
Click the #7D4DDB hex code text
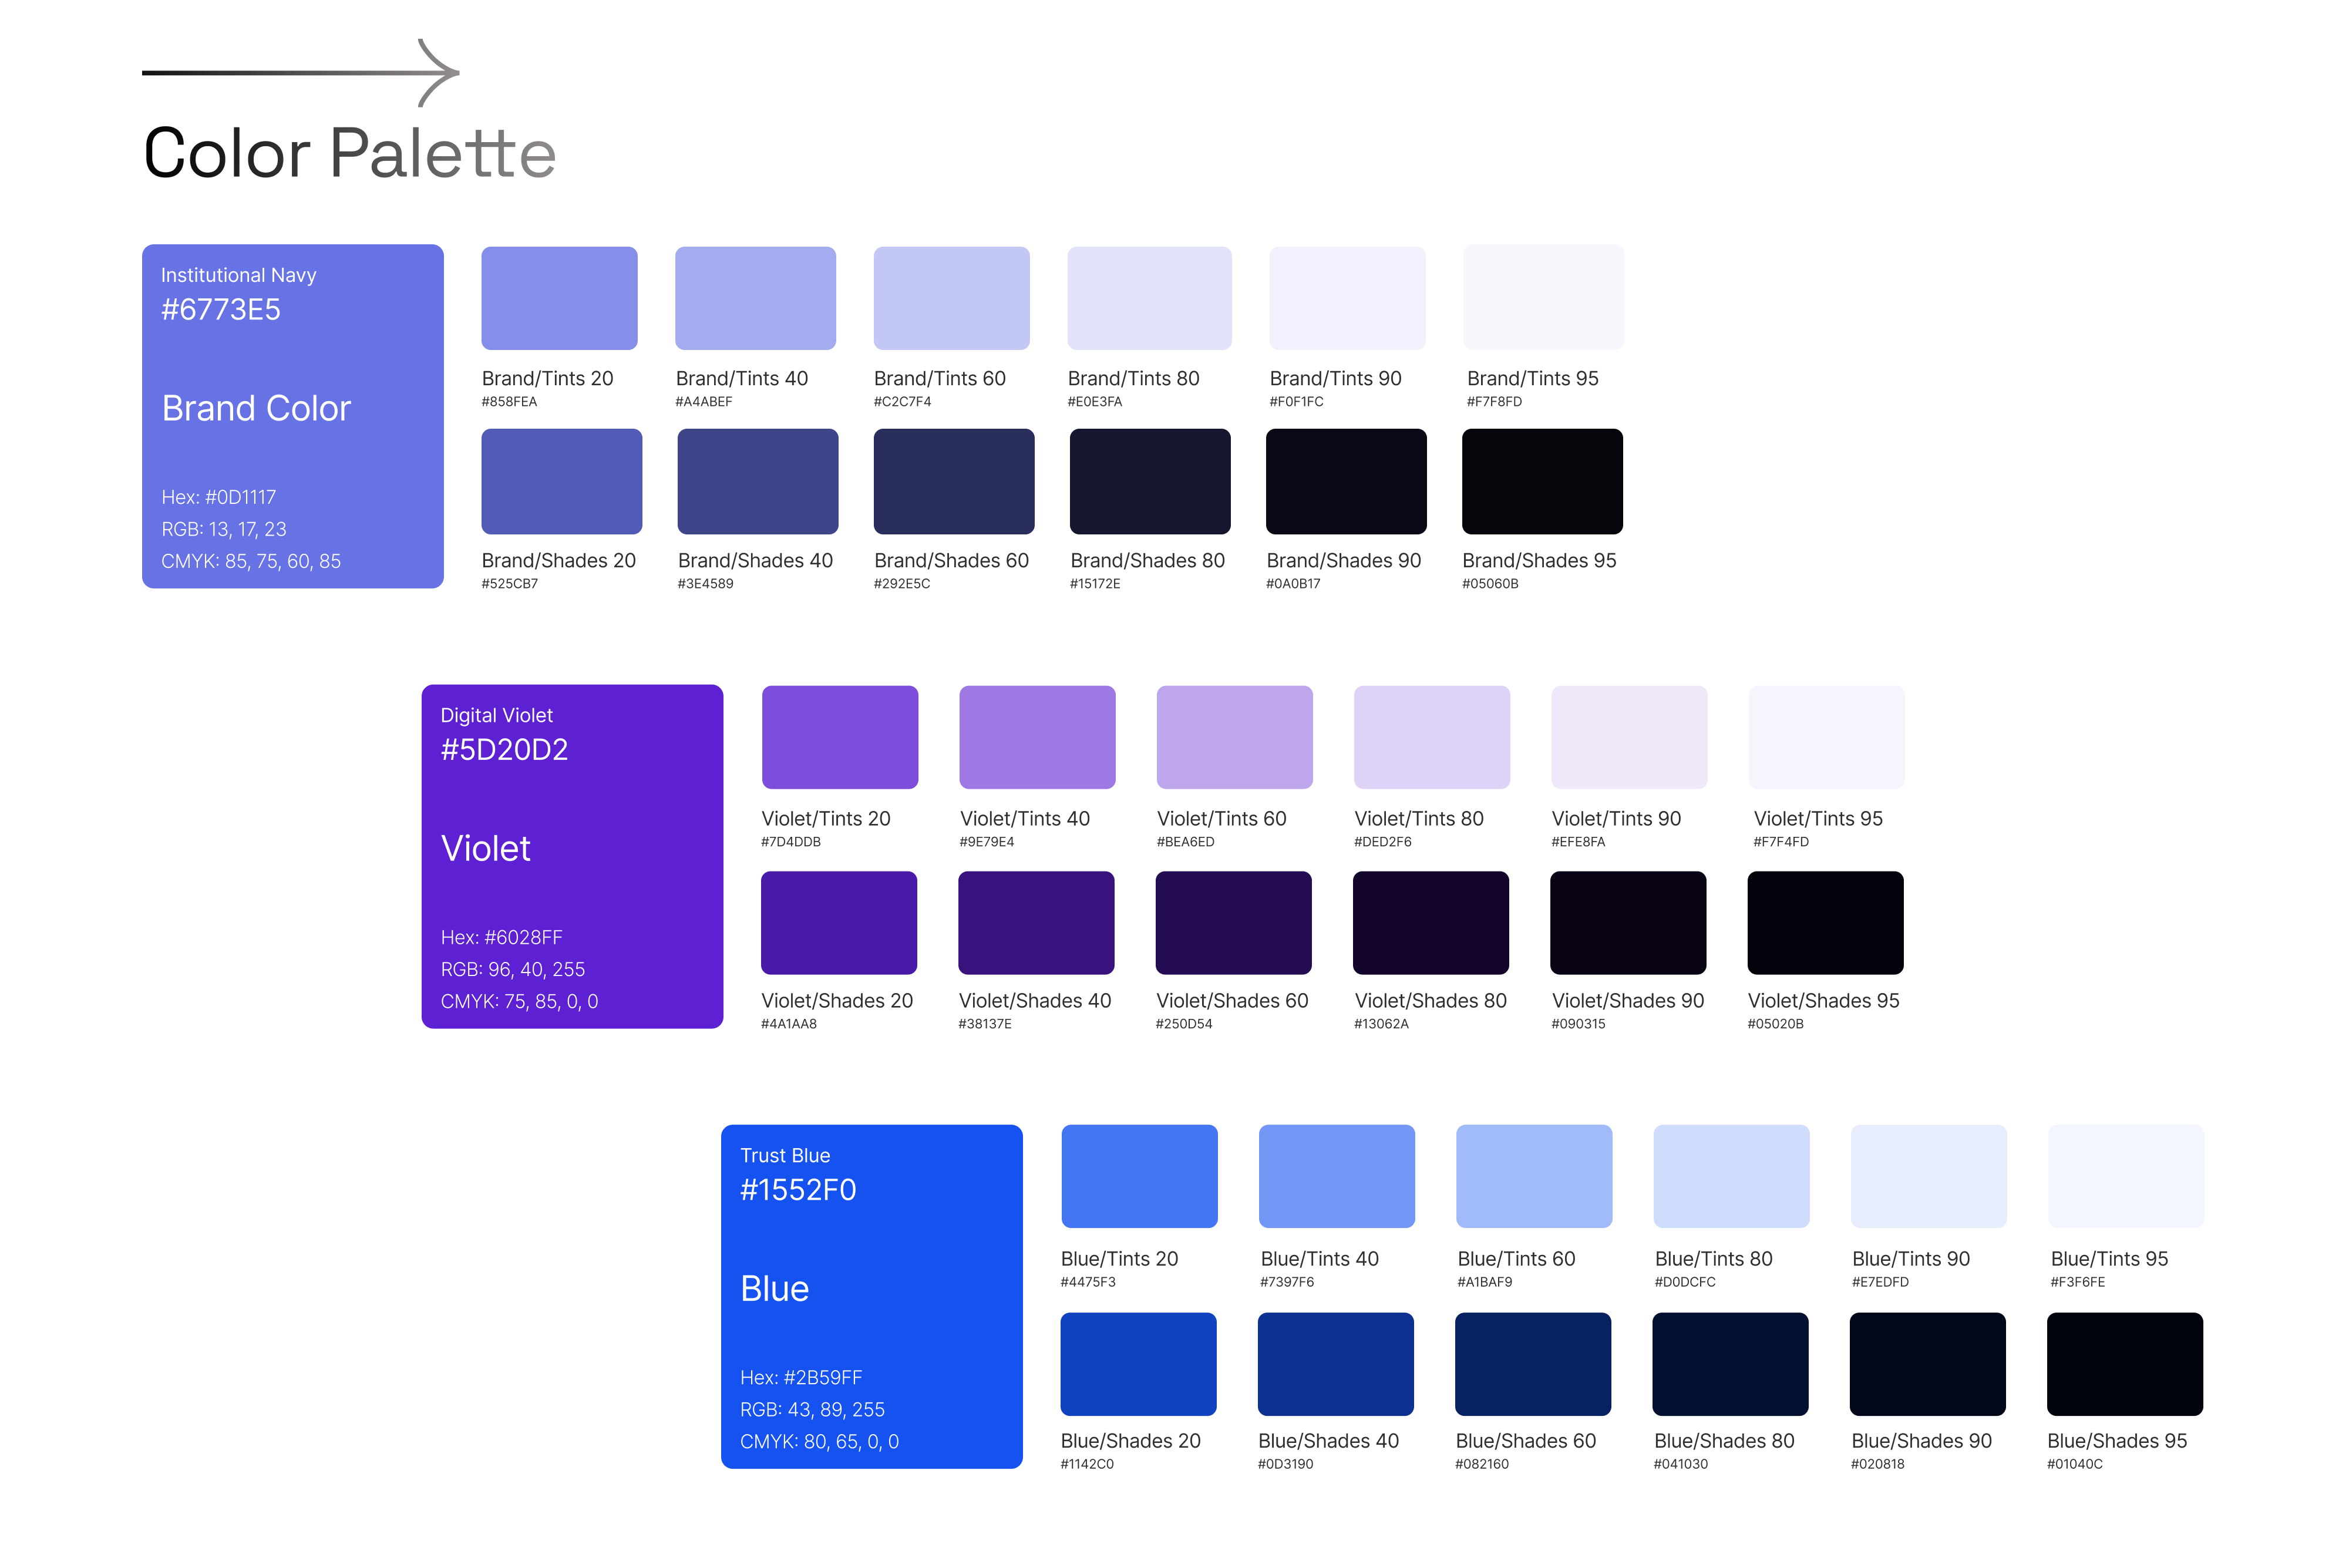click(790, 842)
